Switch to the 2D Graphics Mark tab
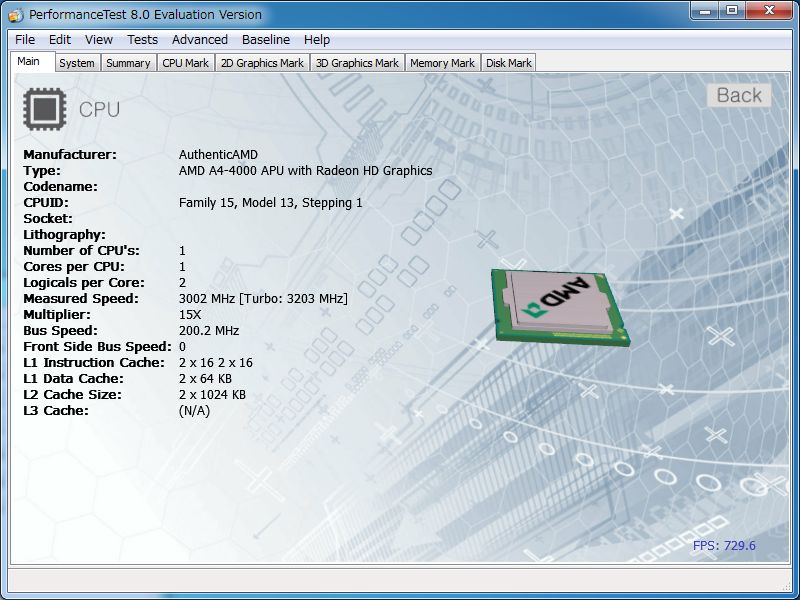The height and width of the screenshot is (600, 800). pos(262,63)
